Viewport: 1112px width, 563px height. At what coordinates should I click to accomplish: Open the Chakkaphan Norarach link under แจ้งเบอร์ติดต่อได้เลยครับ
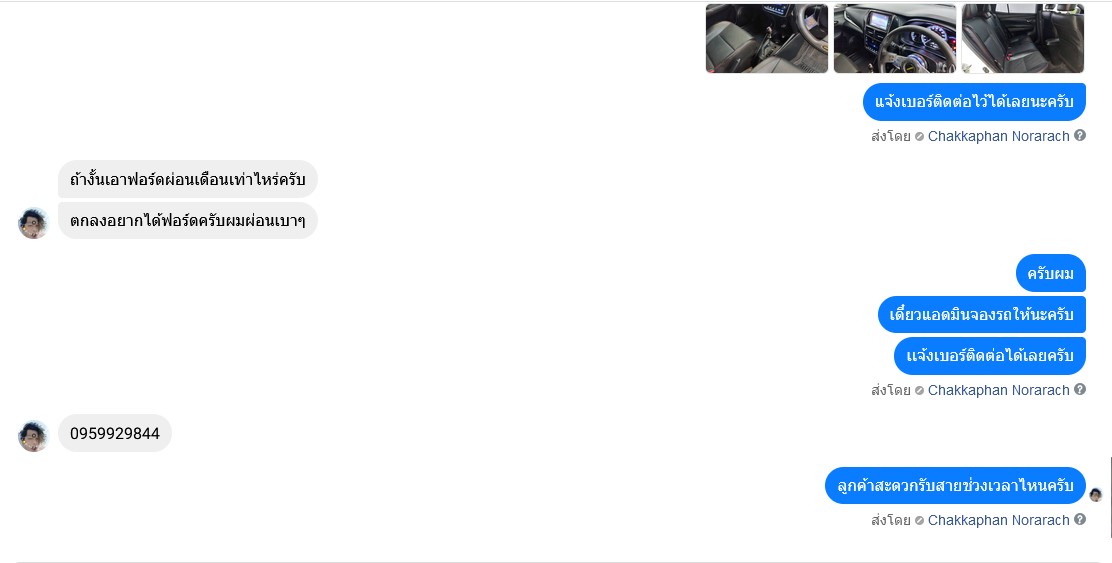999,390
